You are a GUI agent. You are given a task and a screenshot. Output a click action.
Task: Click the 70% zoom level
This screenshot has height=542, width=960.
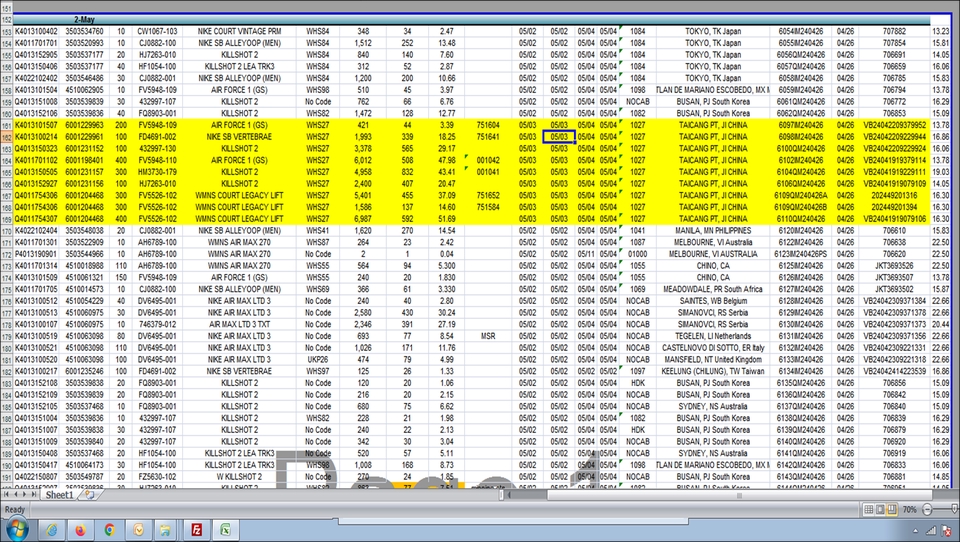909,510
